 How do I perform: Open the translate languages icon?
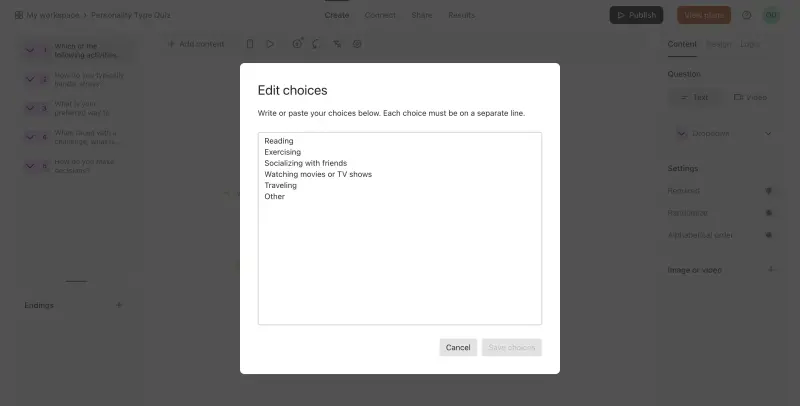click(x=337, y=44)
